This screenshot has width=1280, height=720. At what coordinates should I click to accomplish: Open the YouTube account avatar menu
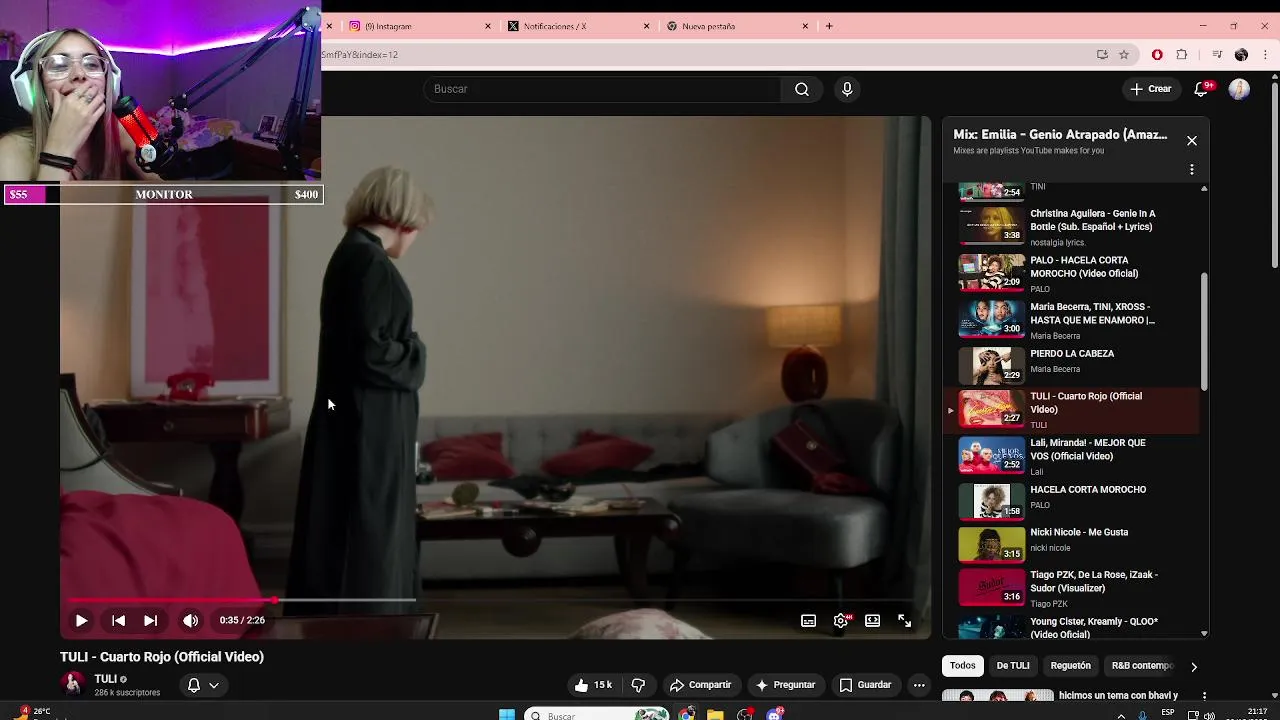(x=1239, y=89)
